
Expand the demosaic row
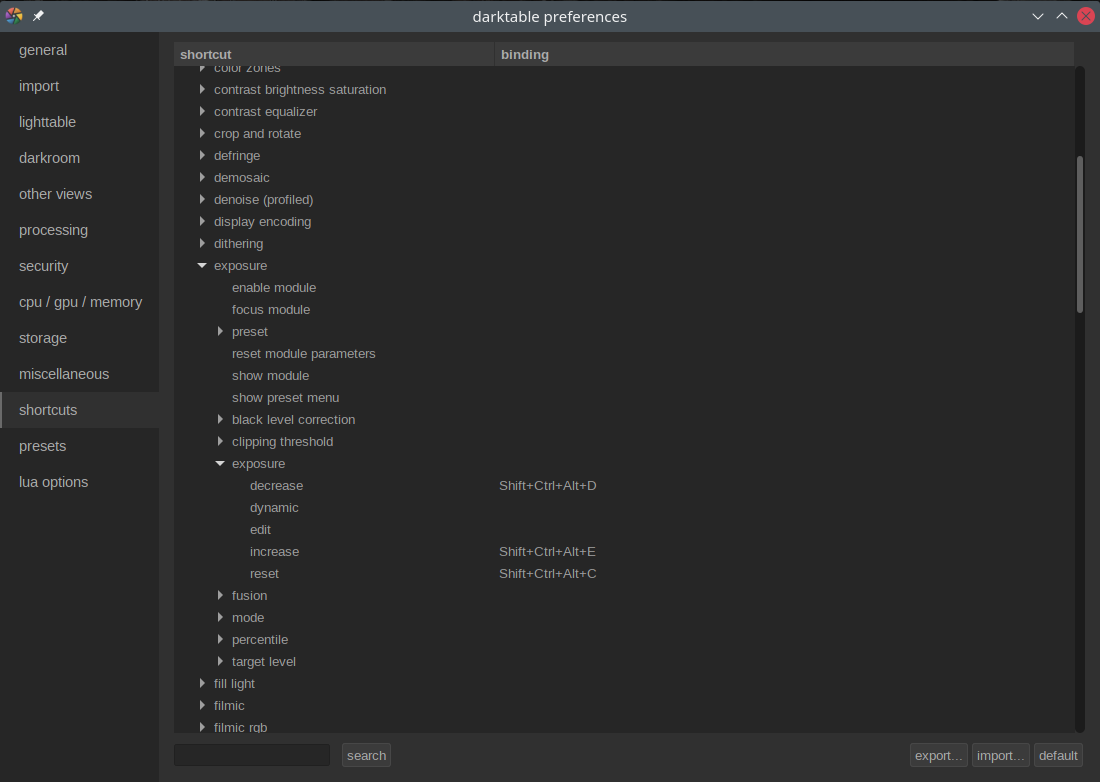[x=202, y=177]
